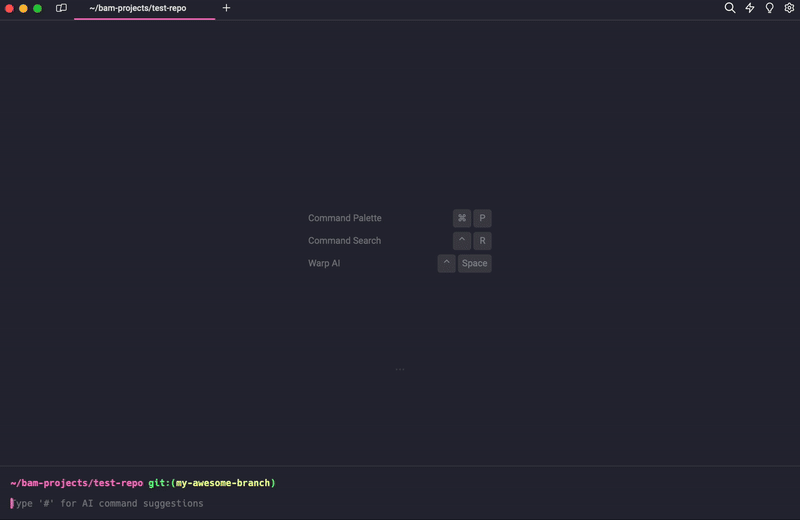The width and height of the screenshot is (800, 520).
Task: Click the R key cap
Action: (482, 240)
